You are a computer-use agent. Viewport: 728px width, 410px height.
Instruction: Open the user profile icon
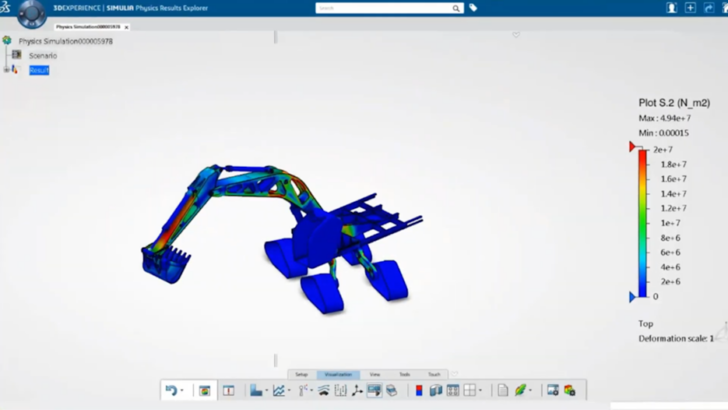pos(671,7)
